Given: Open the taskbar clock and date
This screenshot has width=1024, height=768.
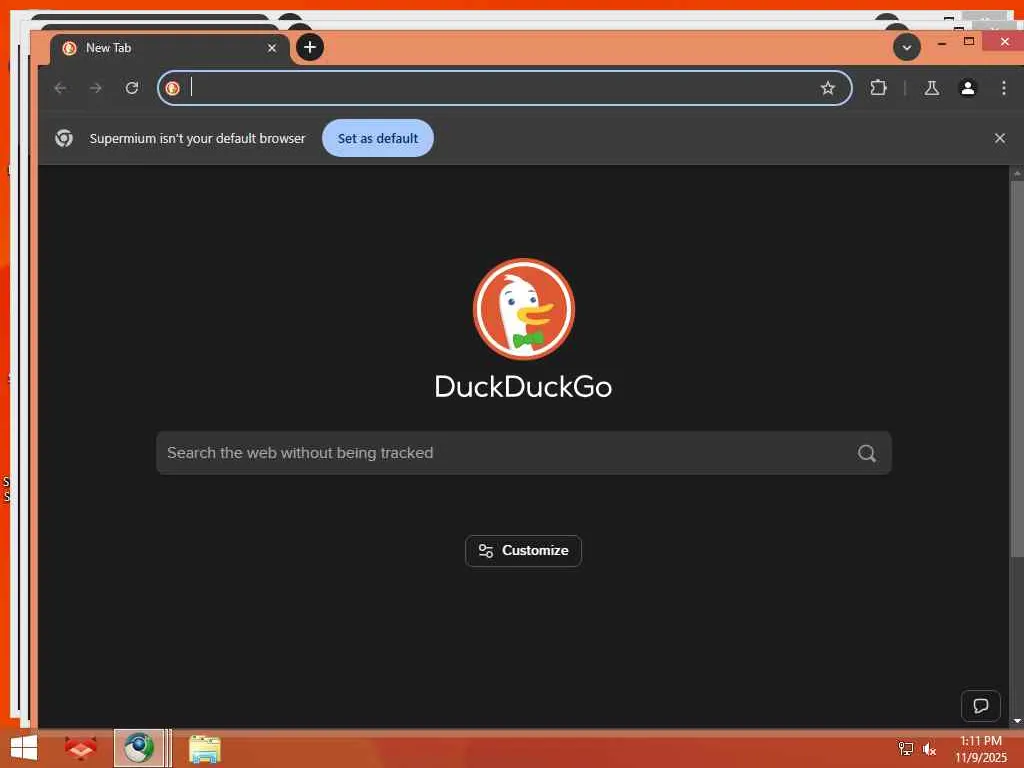Looking at the screenshot, I should [x=981, y=749].
